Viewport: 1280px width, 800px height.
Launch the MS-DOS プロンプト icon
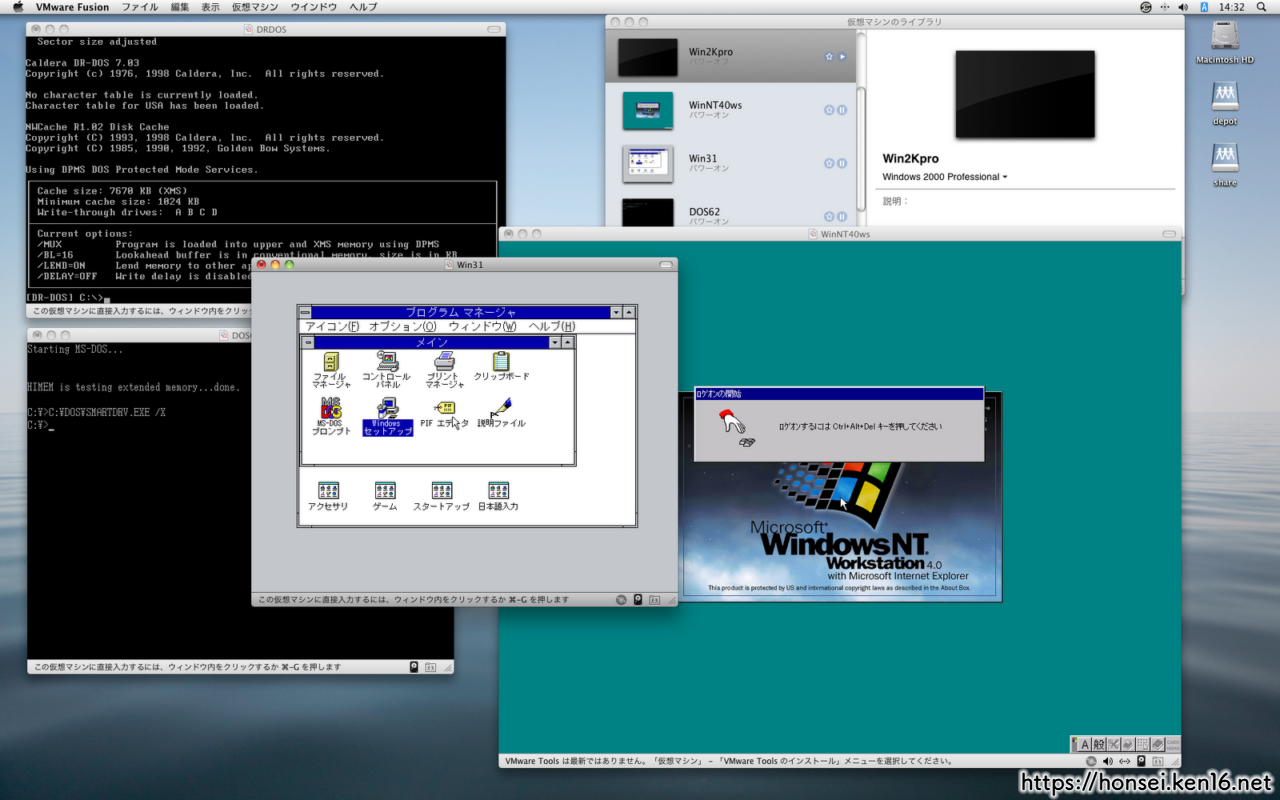(x=330, y=408)
